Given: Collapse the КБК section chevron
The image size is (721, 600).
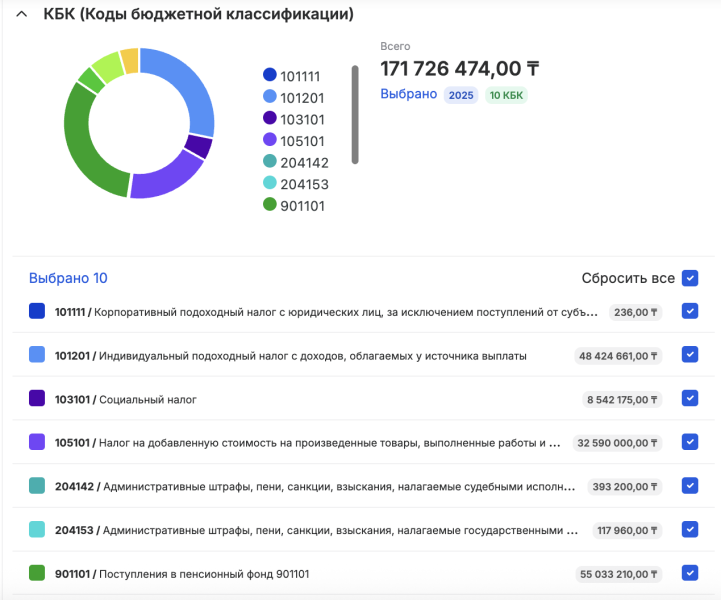Looking at the screenshot, I should coord(22,15).
